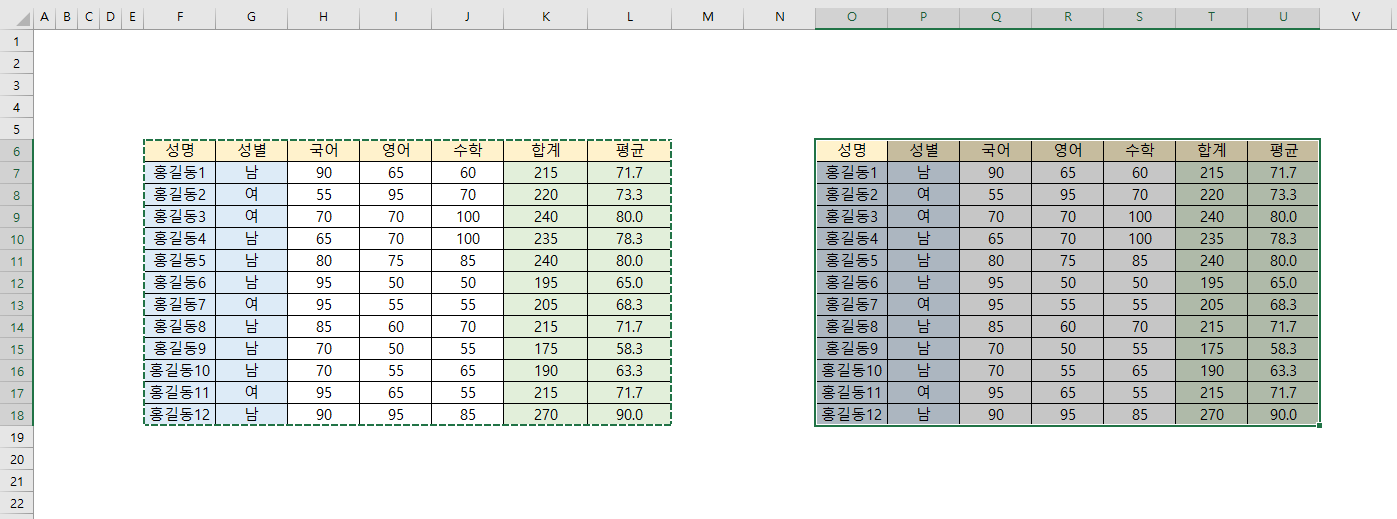Select row 22 header

tap(16, 502)
